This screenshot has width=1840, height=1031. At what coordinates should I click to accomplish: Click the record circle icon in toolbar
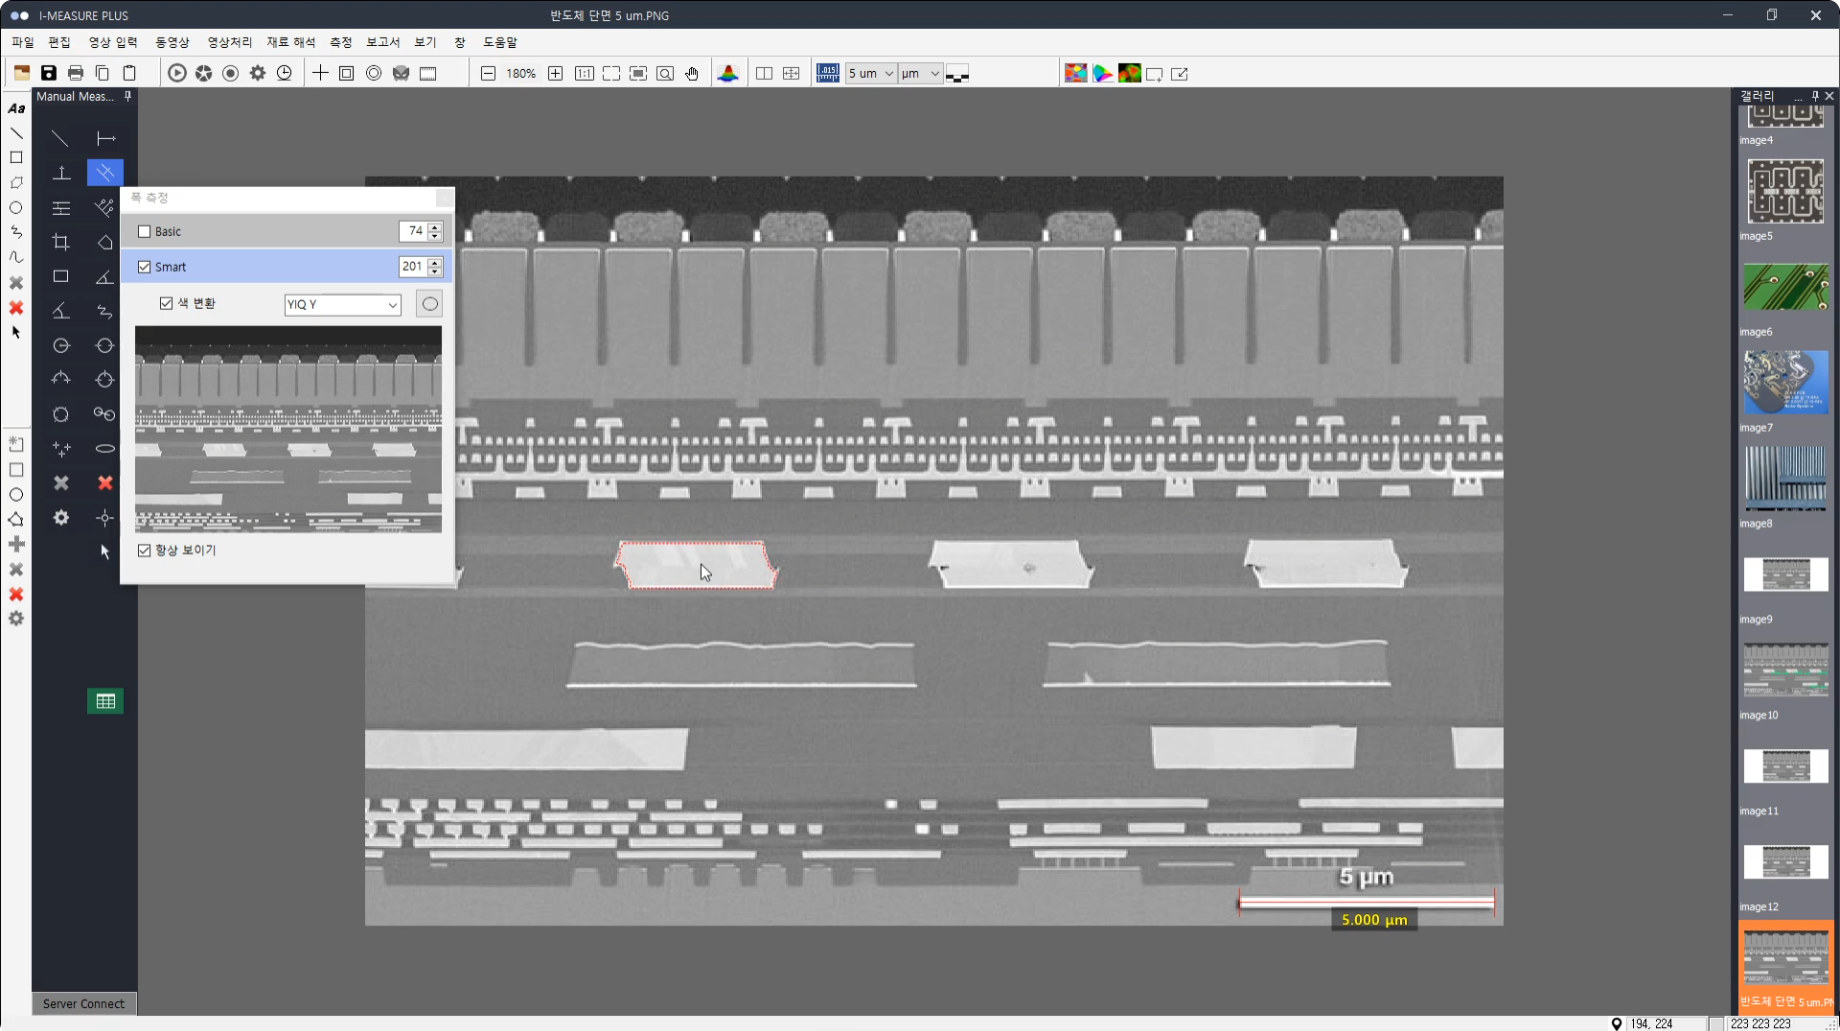point(231,73)
